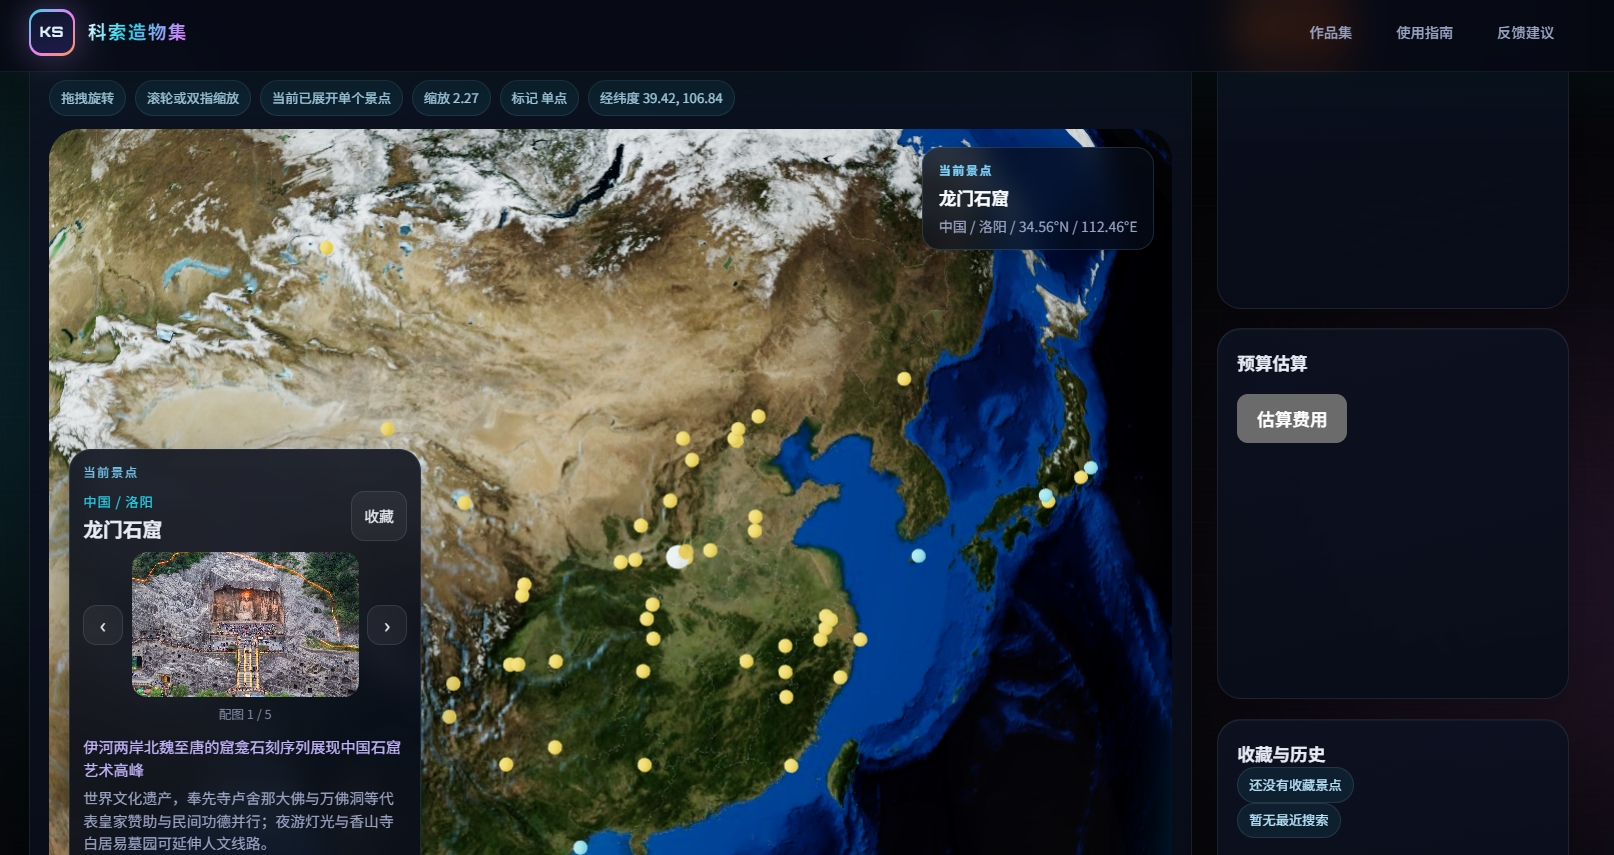
Task: Open the 使用指南 menu item
Action: click(1424, 33)
